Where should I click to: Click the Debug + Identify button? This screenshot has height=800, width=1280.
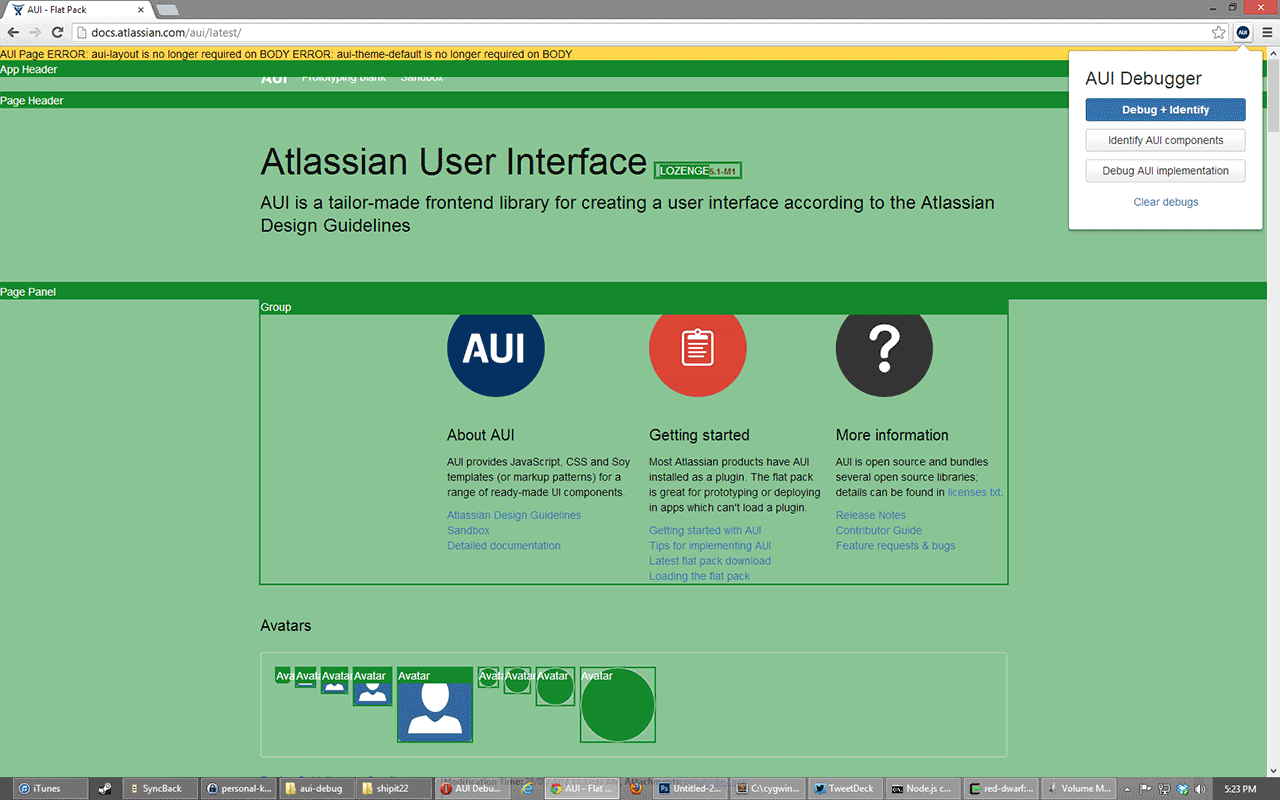point(1165,110)
